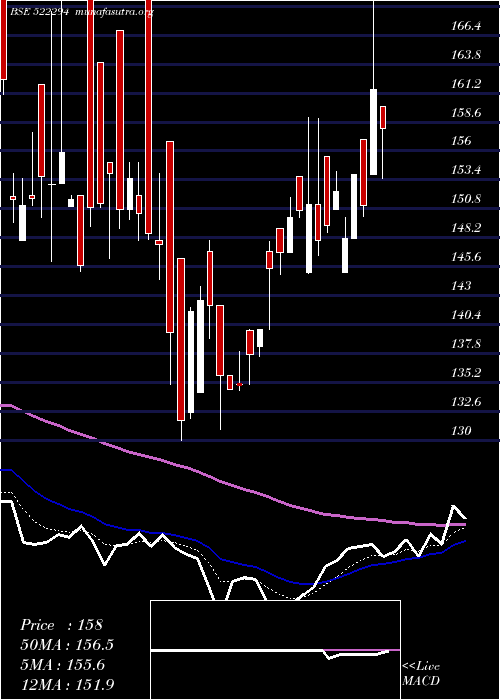Select the 137.8 price axis label
This screenshot has height=700, width=500.
(x=466, y=344)
